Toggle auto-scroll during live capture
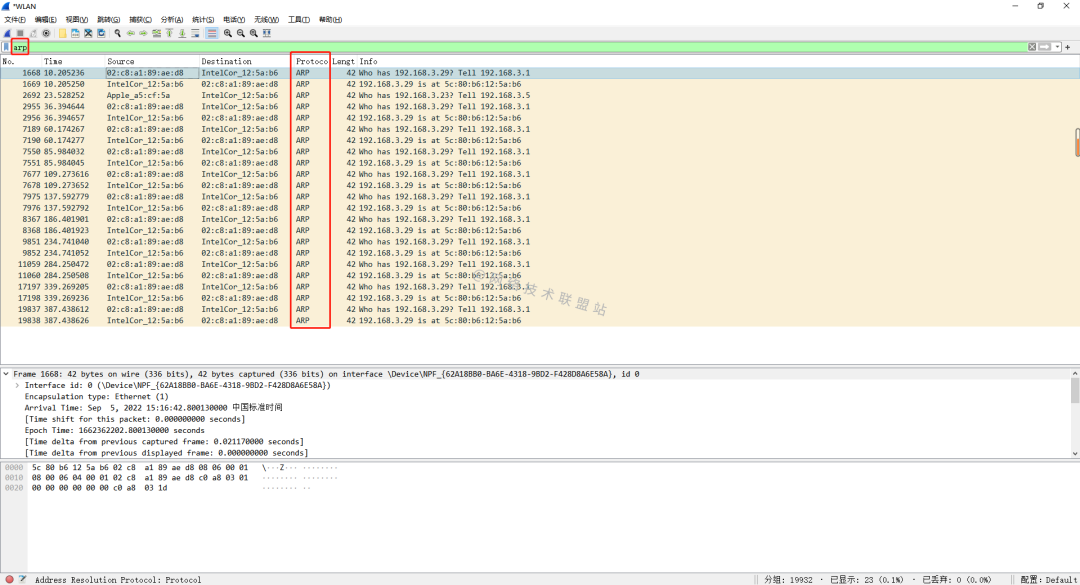The image size is (1080, 585). (x=195, y=33)
